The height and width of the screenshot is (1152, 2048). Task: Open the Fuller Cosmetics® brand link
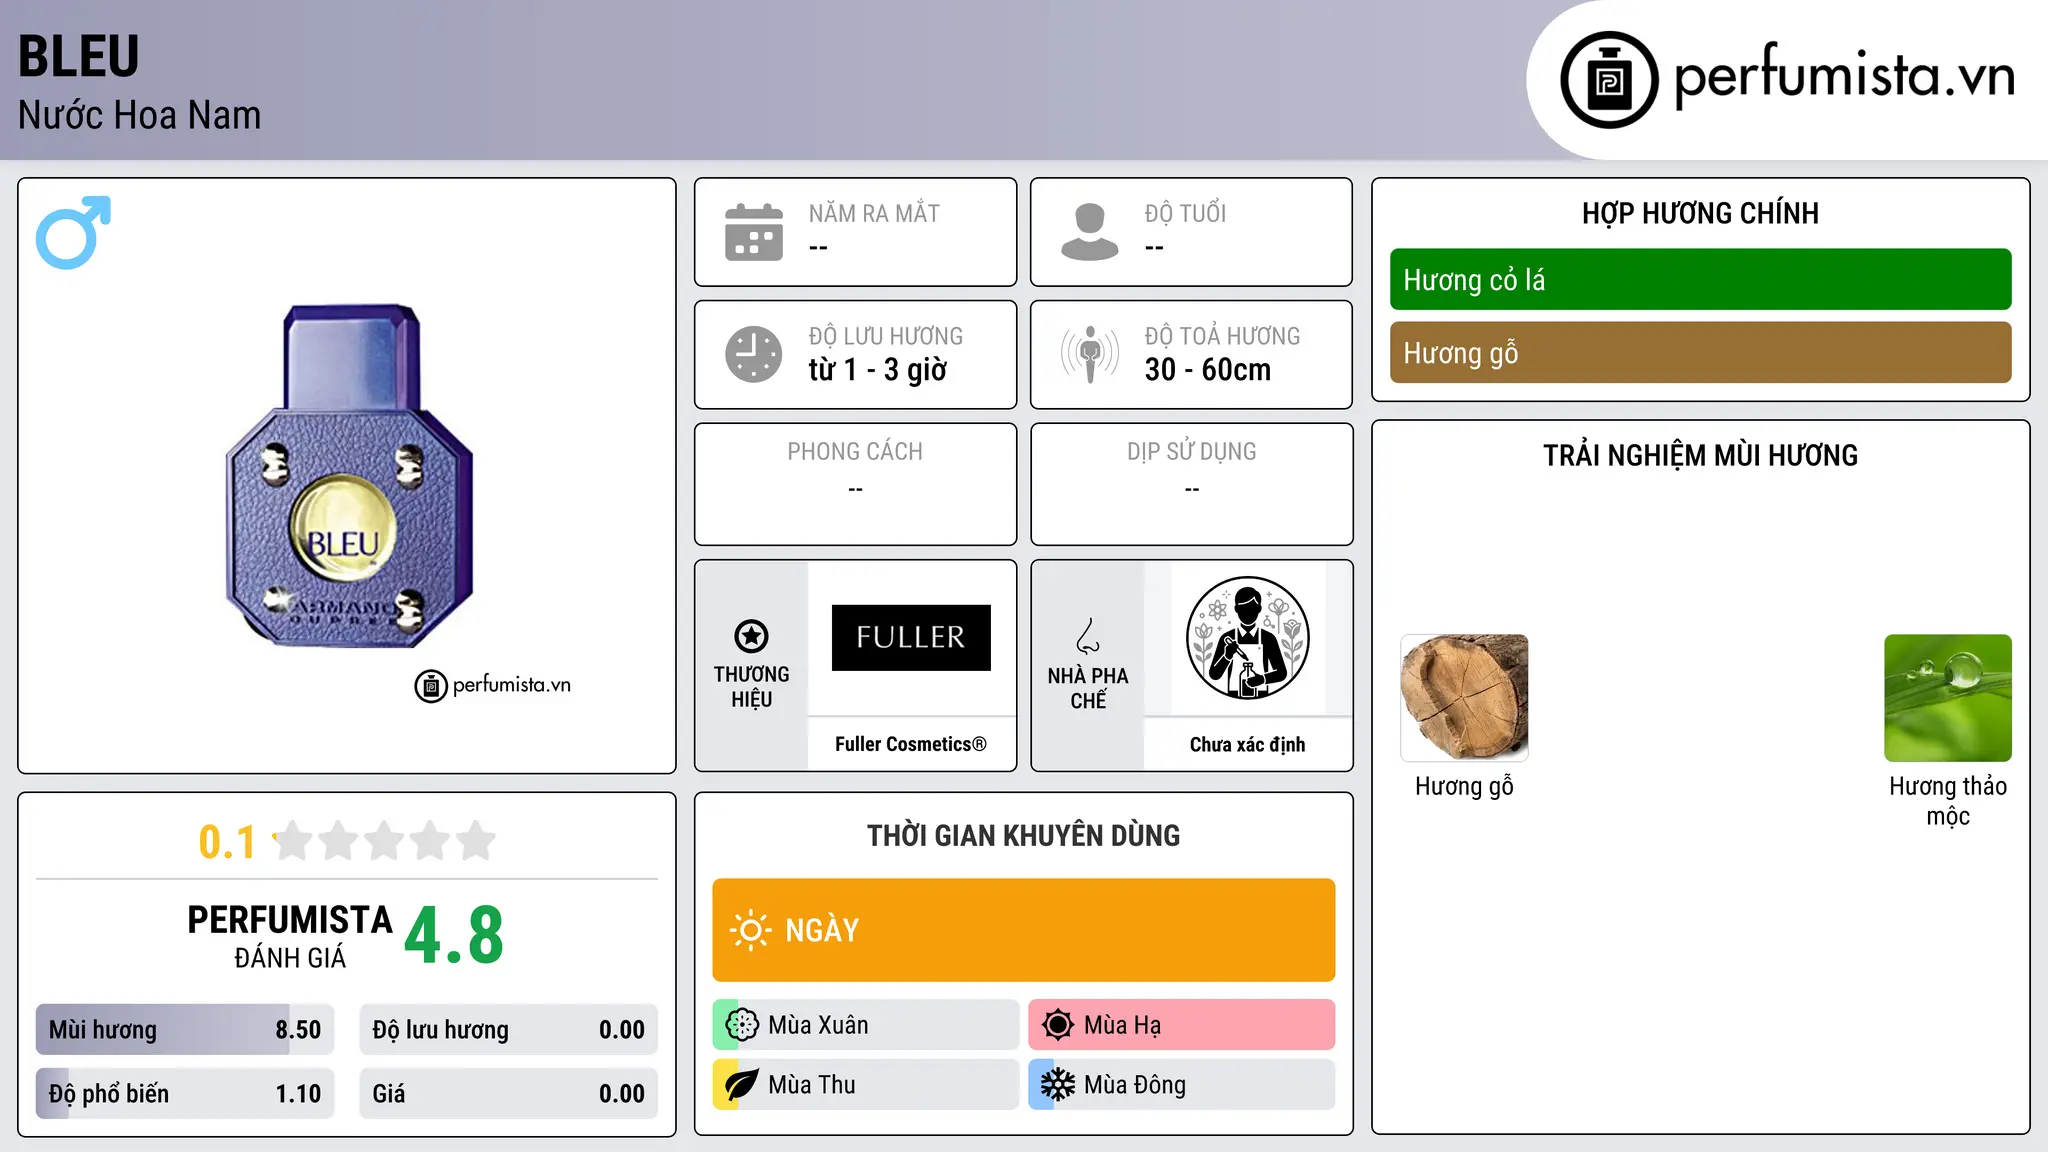(x=911, y=744)
